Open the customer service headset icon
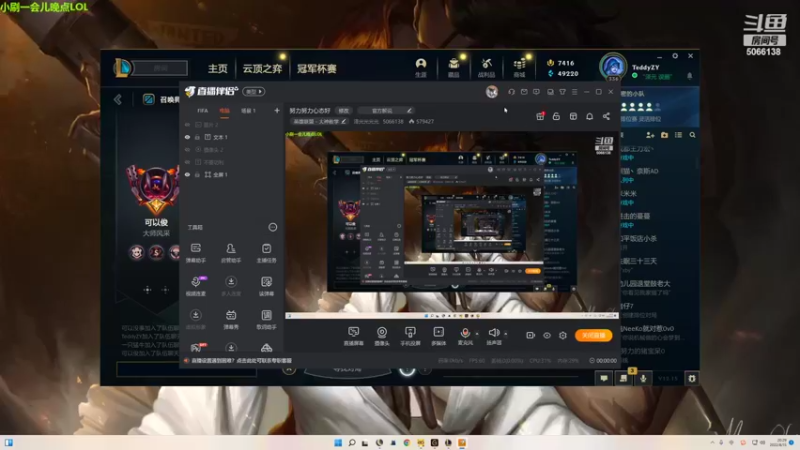Image resolution: width=800 pixels, height=450 pixels. tap(511, 92)
